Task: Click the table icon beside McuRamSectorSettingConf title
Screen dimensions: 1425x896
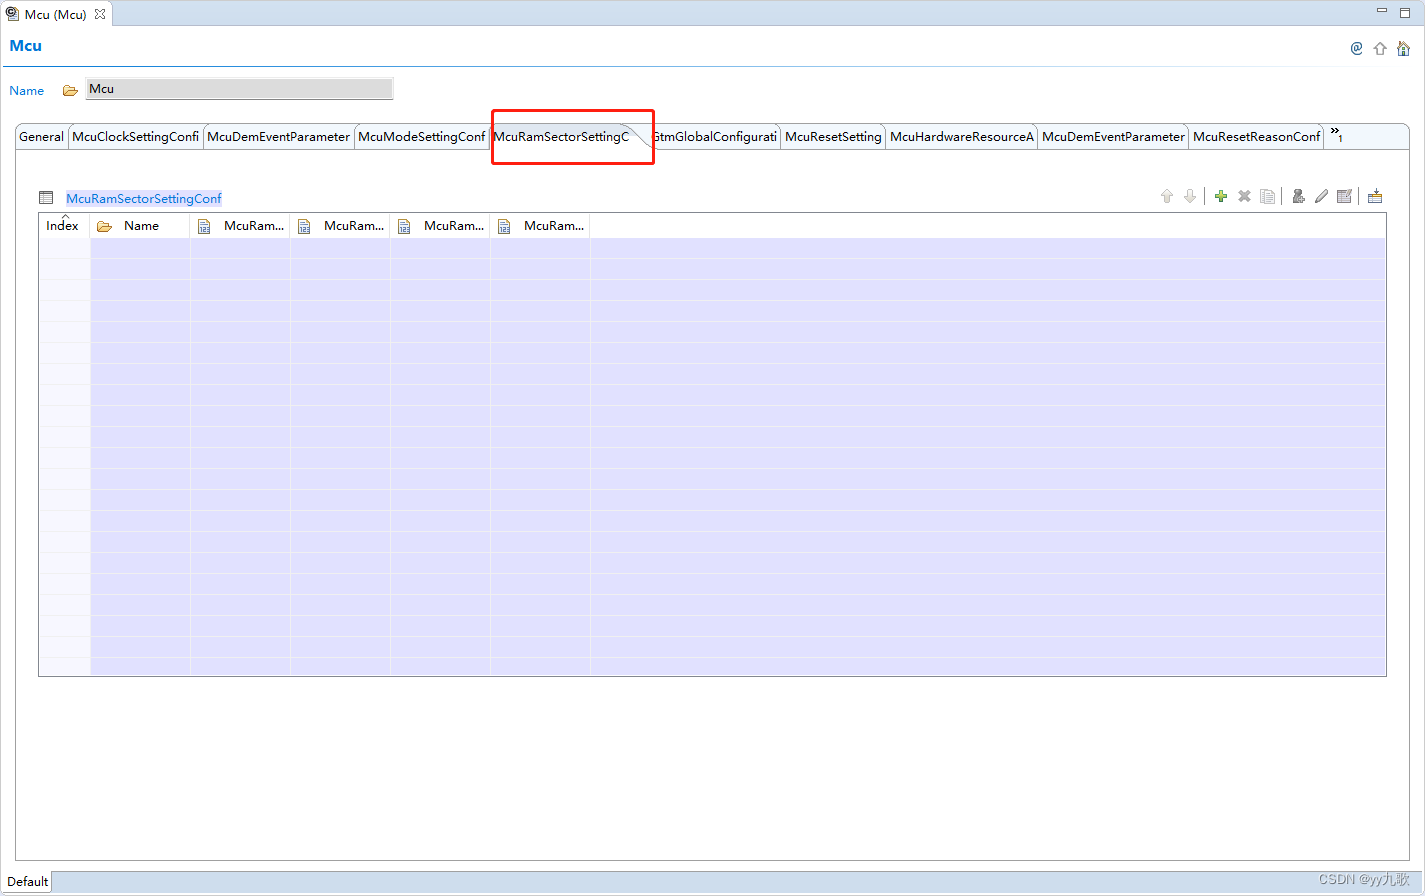Action: [x=46, y=198]
